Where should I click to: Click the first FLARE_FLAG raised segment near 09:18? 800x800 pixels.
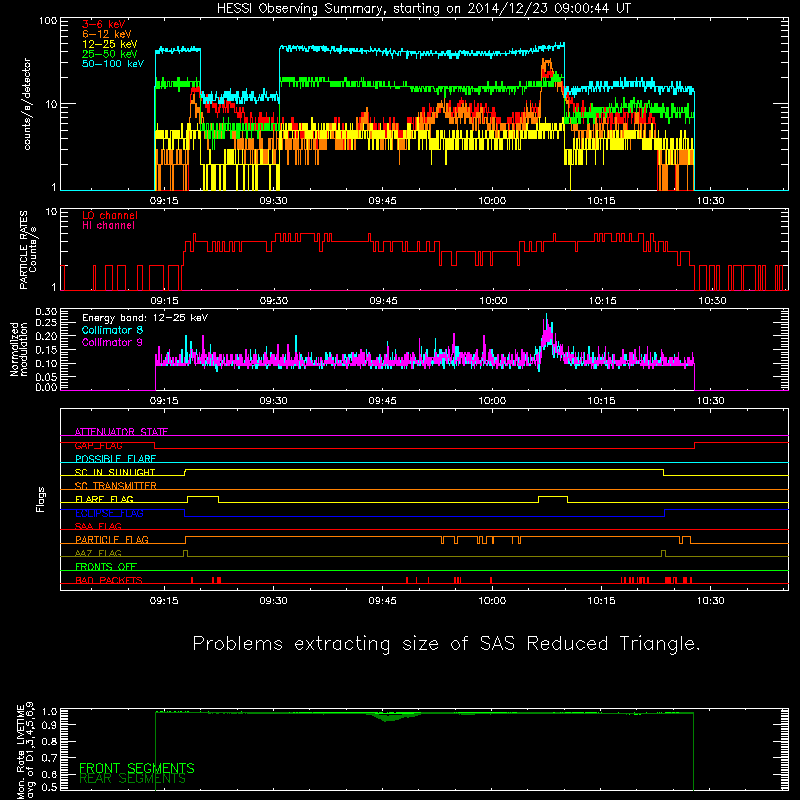[x=203, y=497]
